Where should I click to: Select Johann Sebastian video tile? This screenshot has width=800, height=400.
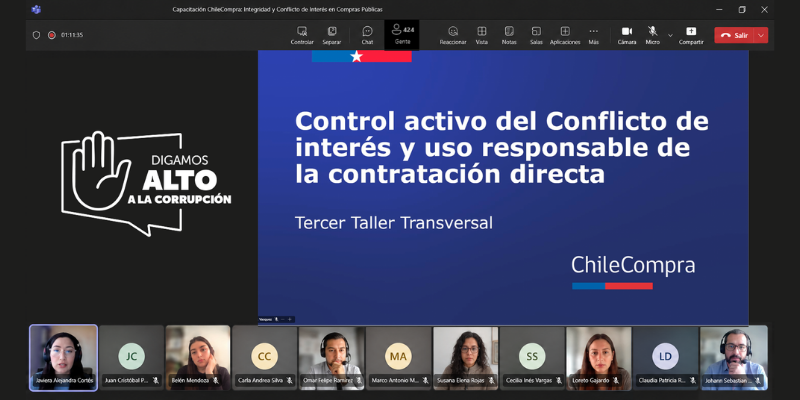tap(734, 358)
